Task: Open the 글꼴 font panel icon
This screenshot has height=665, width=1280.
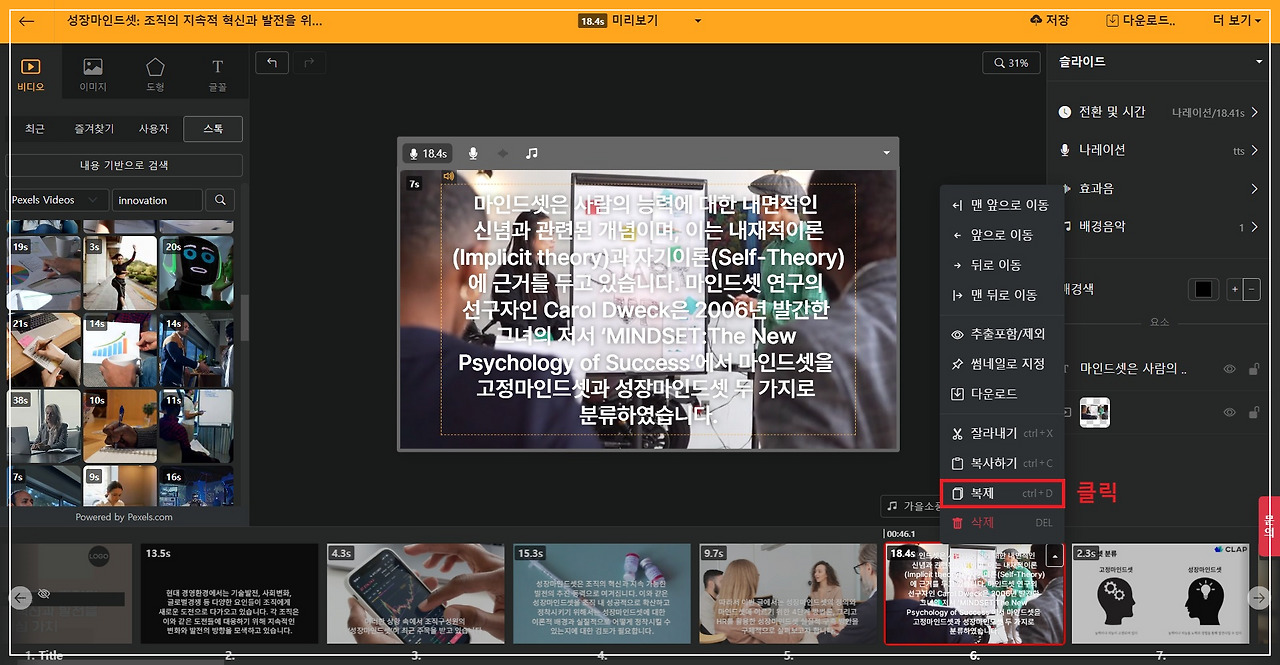Action: coord(217,74)
